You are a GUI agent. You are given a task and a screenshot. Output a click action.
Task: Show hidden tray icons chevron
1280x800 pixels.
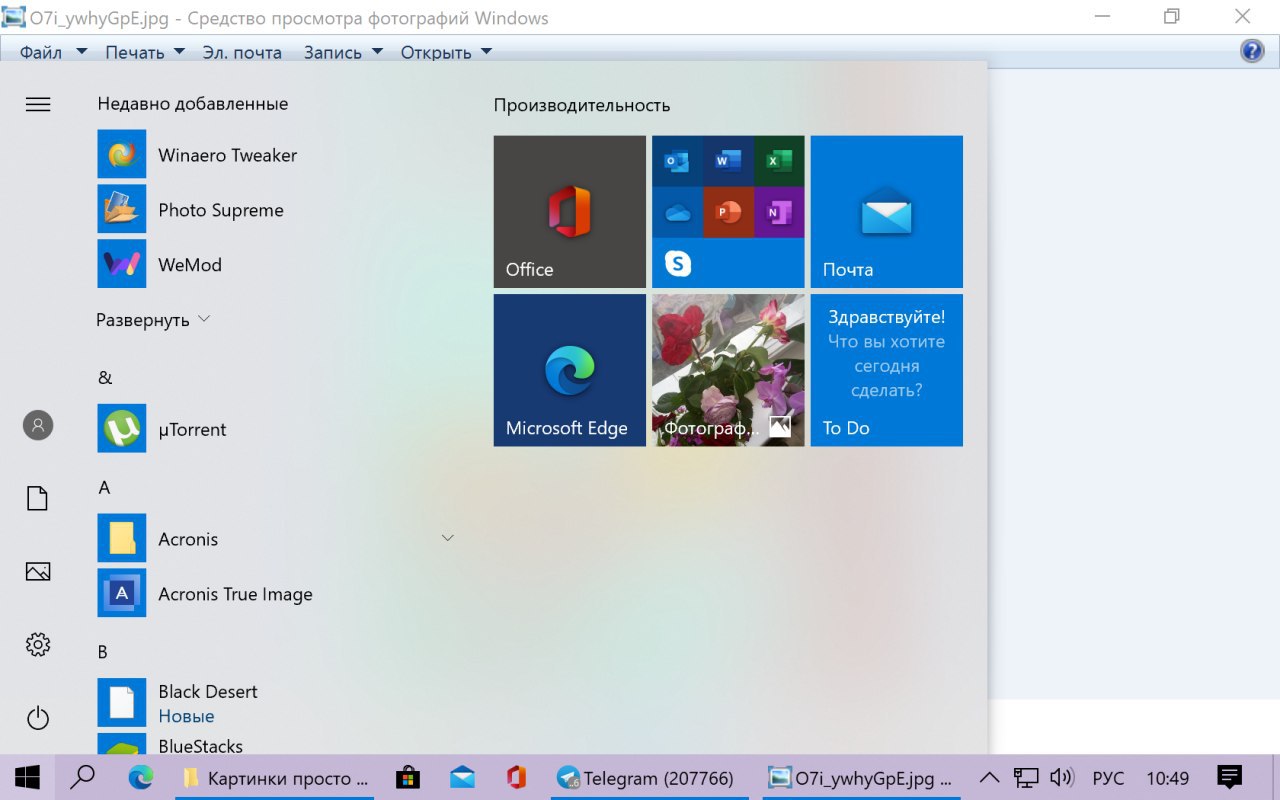(x=989, y=778)
